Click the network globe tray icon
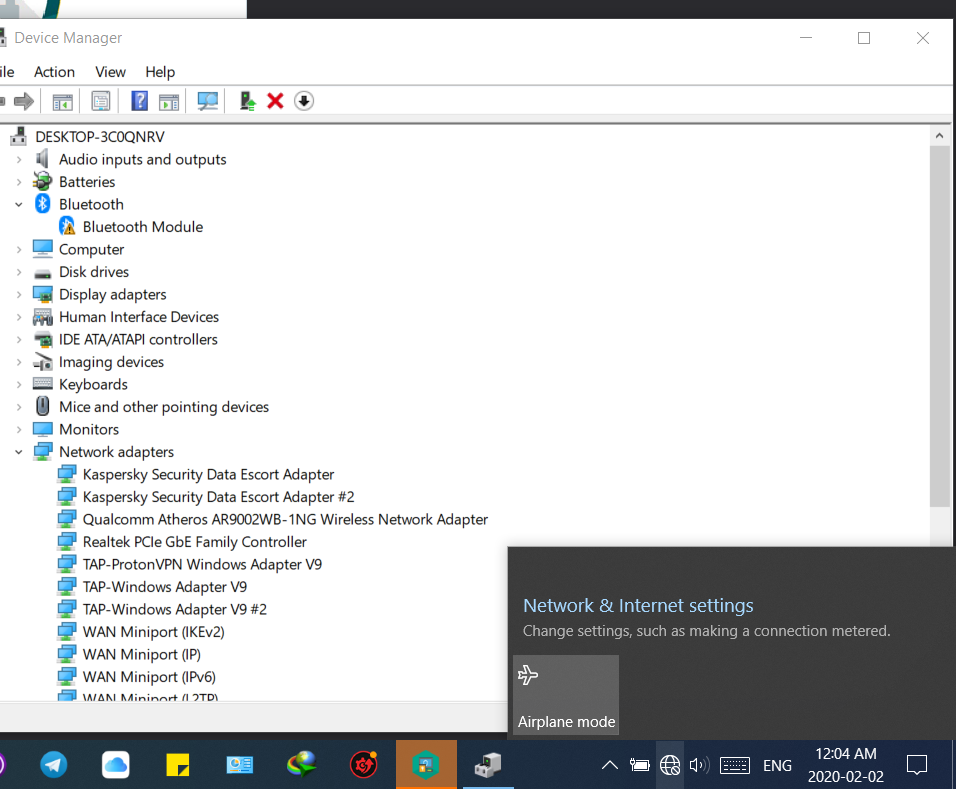Viewport: 956px width, 789px height. click(x=669, y=765)
